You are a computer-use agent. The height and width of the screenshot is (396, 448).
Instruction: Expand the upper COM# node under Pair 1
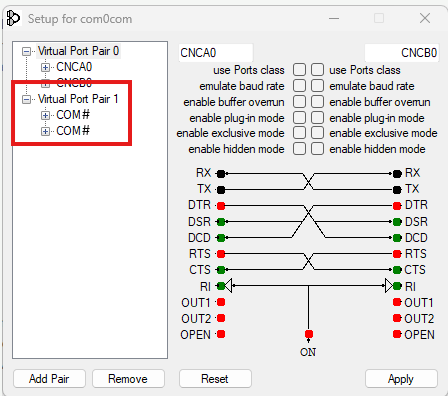(45, 115)
